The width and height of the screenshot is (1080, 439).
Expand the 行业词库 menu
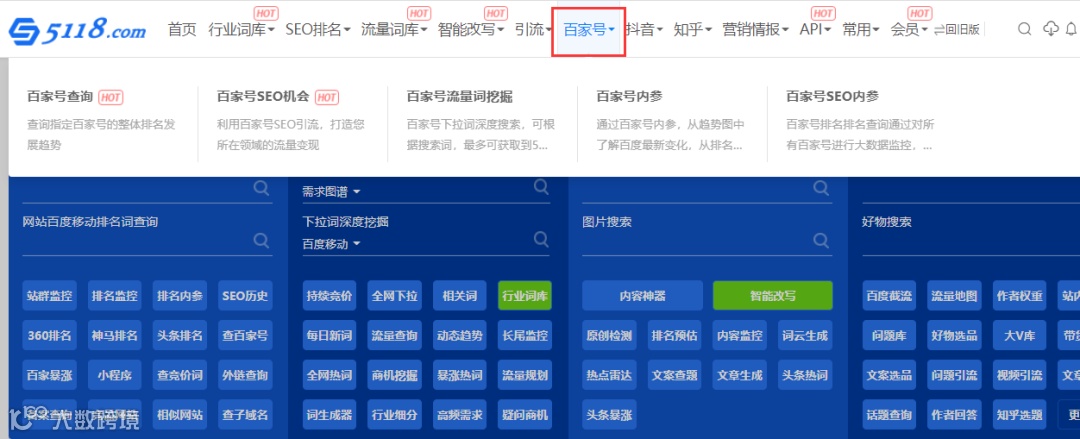point(241,30)
